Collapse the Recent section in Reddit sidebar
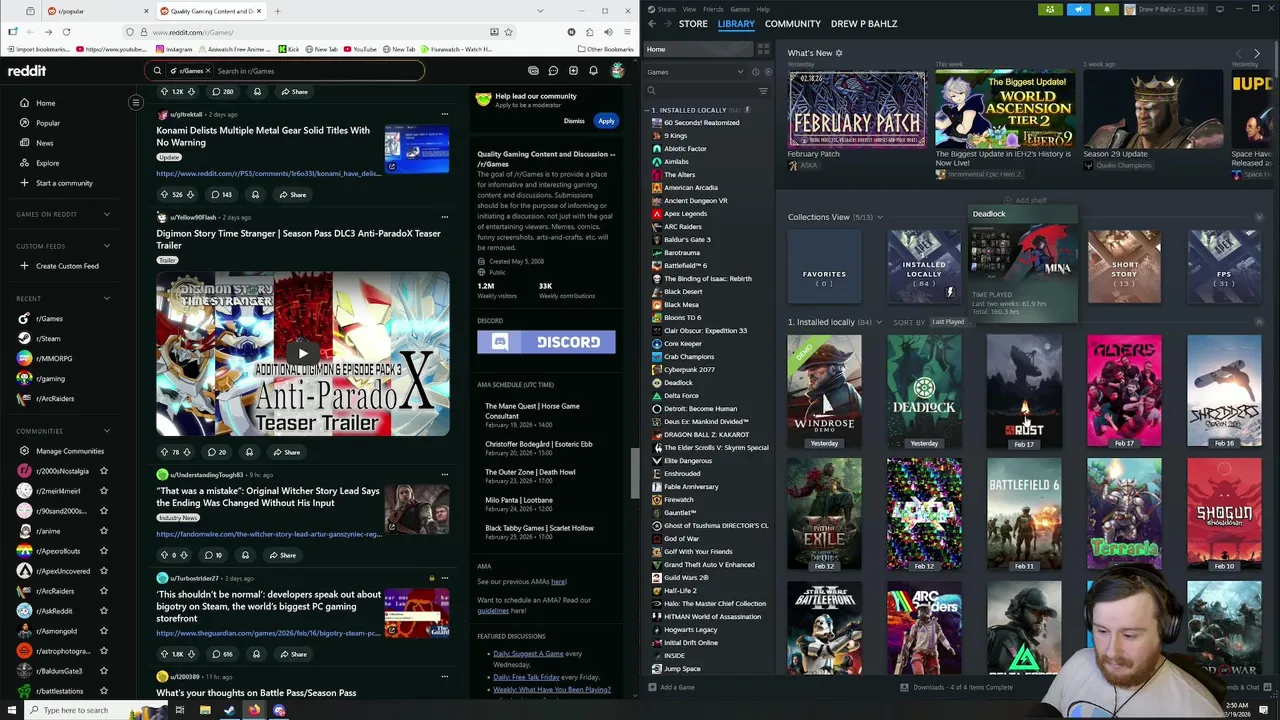The height and width of the screenshot is (720, 1280). [107, 298]
